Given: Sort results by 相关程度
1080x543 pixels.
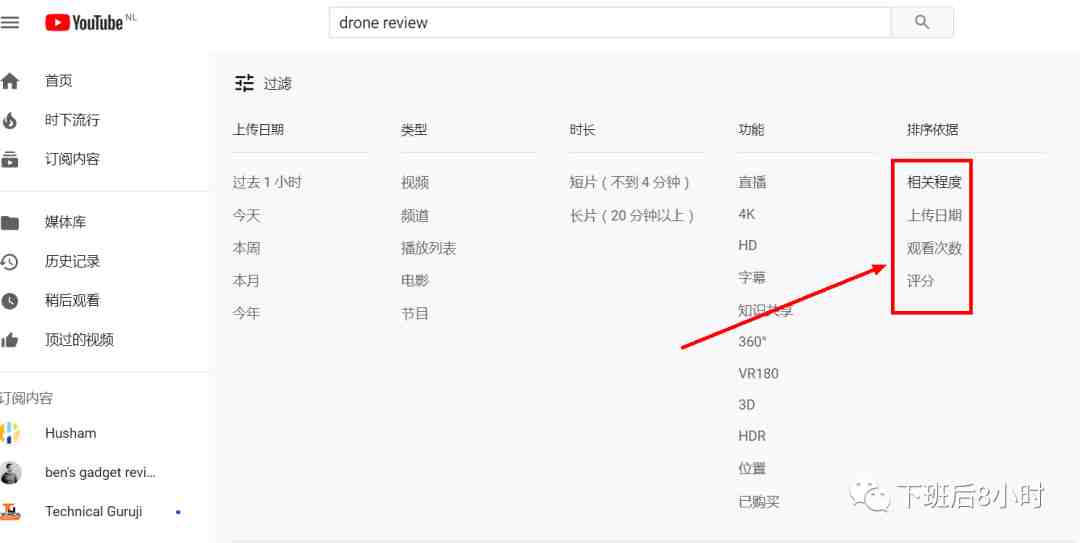Looking at the screenshot, I should pos(934,183).
